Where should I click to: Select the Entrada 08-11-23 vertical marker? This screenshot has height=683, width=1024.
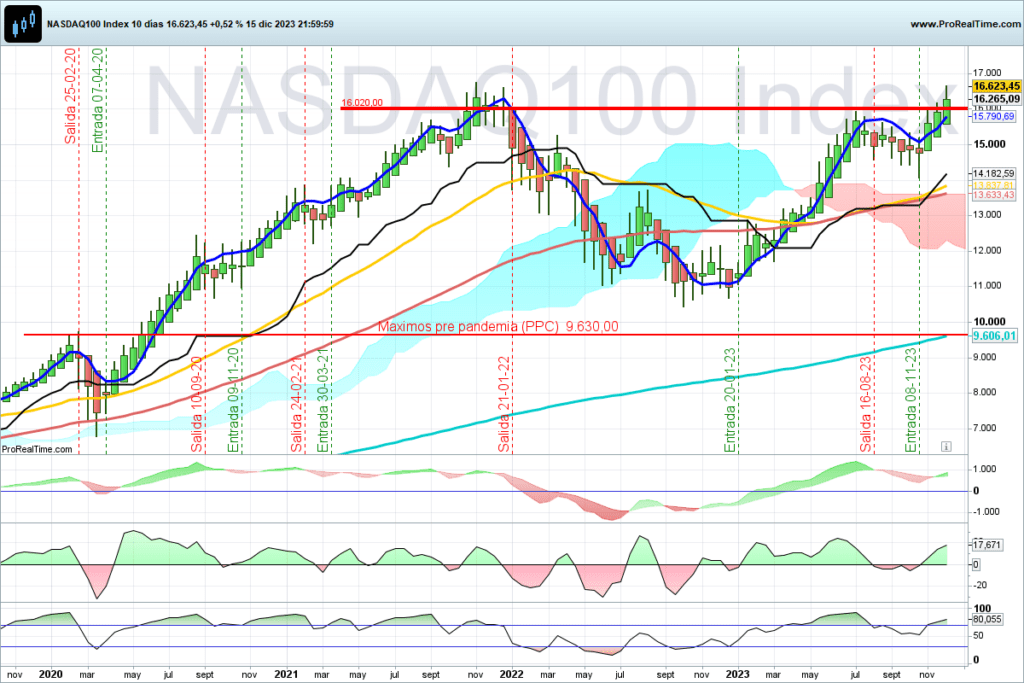point(911,400)
